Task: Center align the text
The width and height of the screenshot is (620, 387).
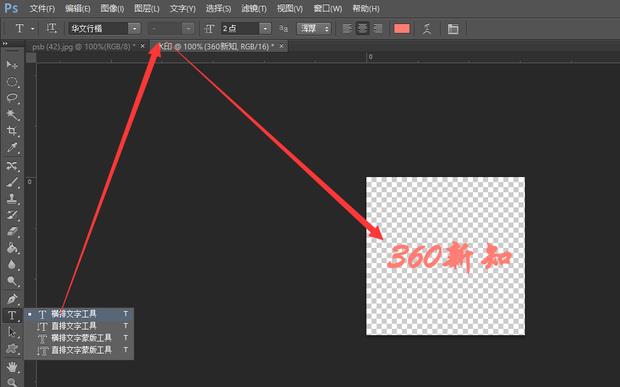Action: (362, 28)
